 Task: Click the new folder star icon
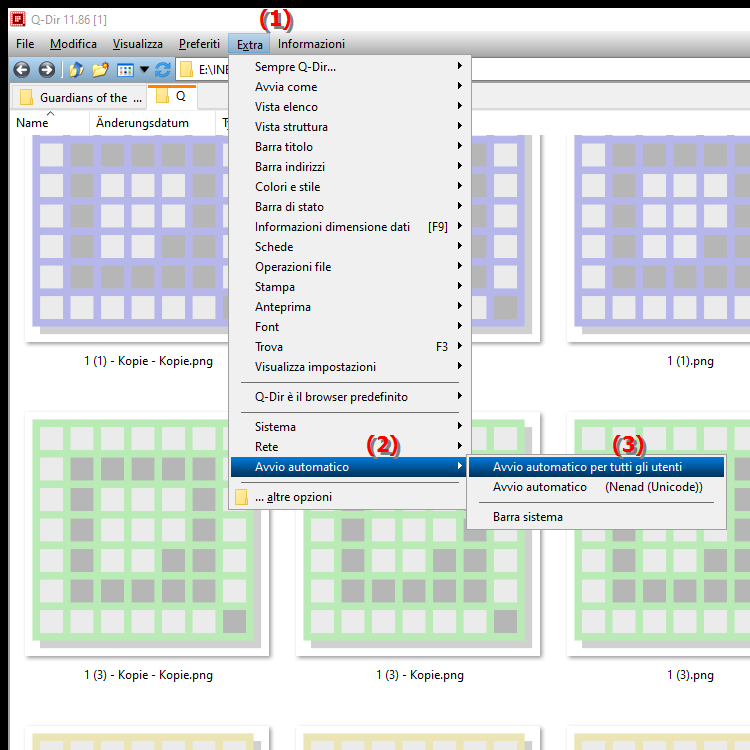pyautogui.click(x=100, y=70)
